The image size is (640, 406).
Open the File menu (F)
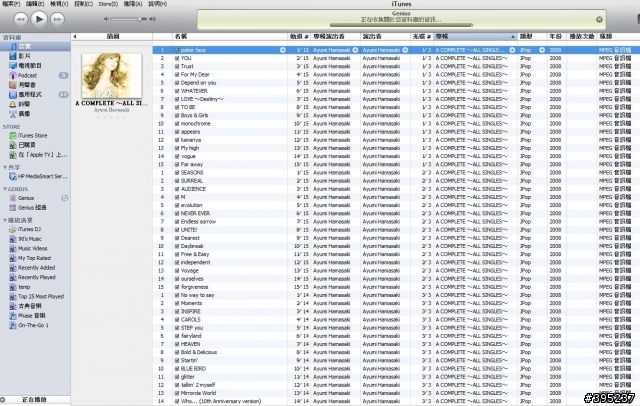pyautogui.click(x=11, y=4)
